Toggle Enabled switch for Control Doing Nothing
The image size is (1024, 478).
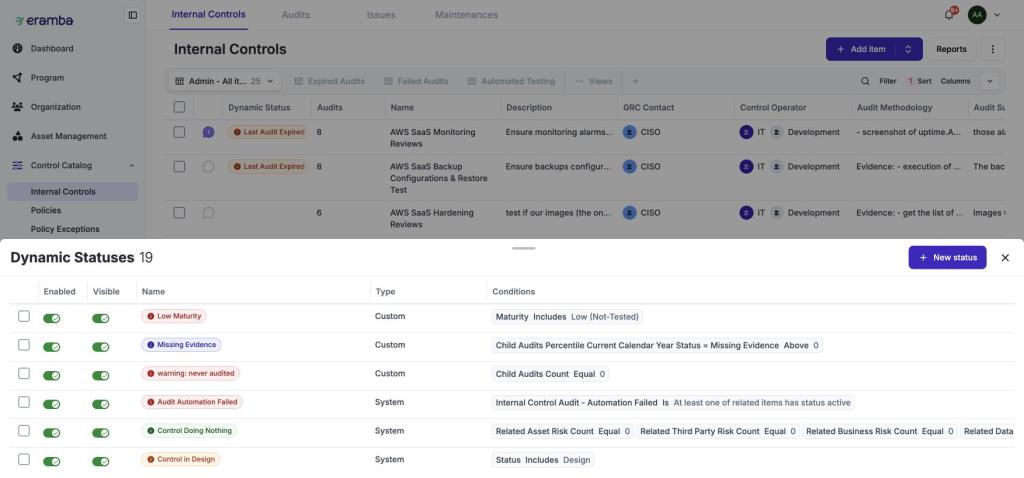coord(52,433)
